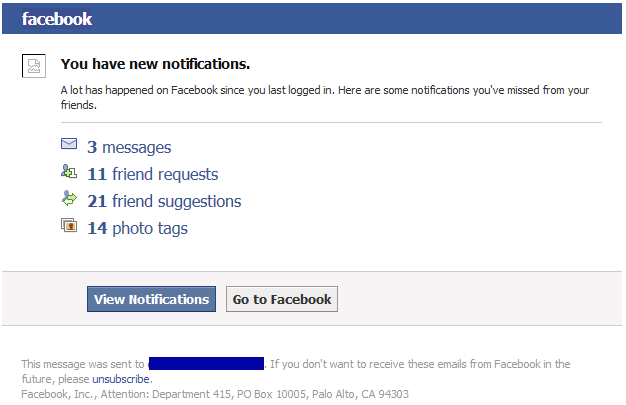Click the friend requests people icon

(69, 172)
